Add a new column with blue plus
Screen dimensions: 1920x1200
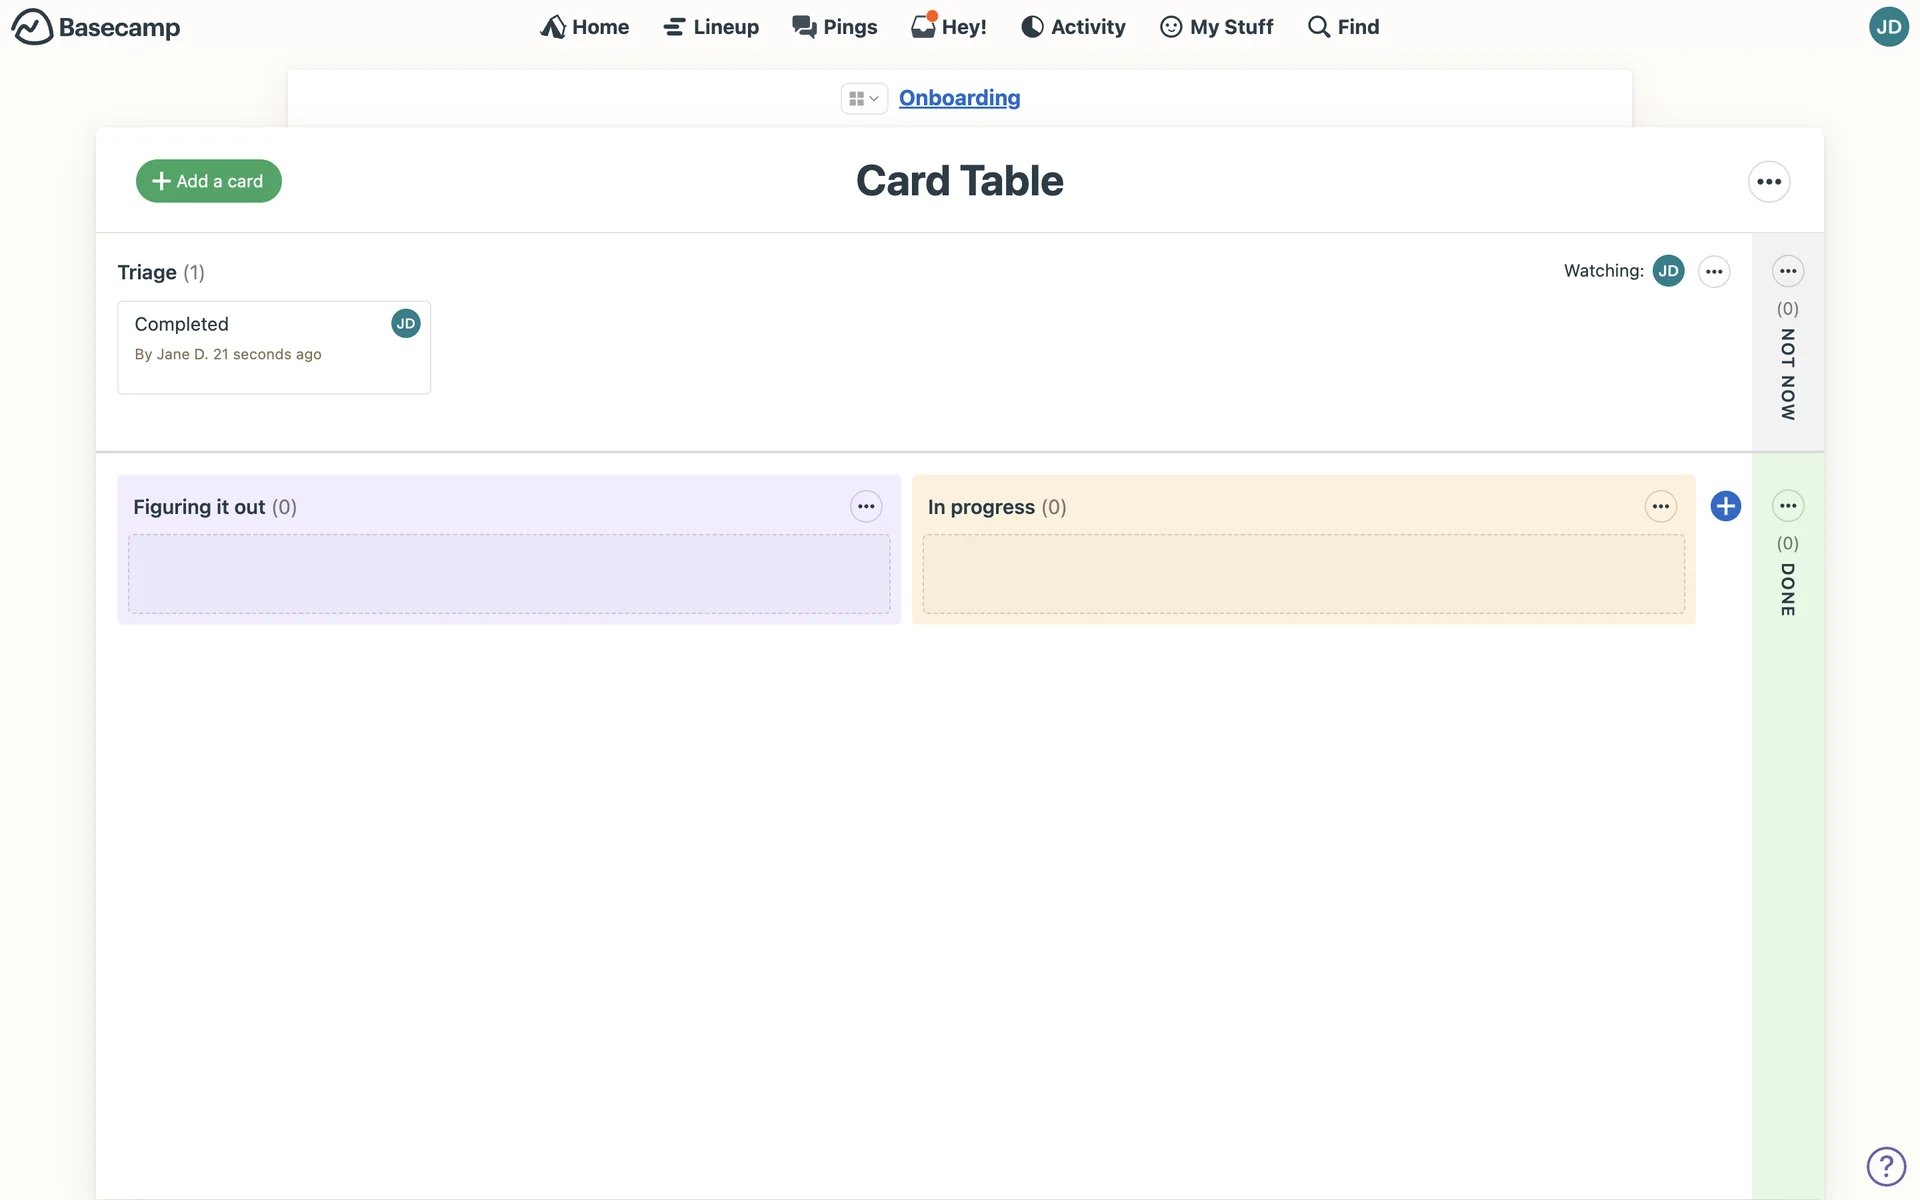coord(1725,506)
